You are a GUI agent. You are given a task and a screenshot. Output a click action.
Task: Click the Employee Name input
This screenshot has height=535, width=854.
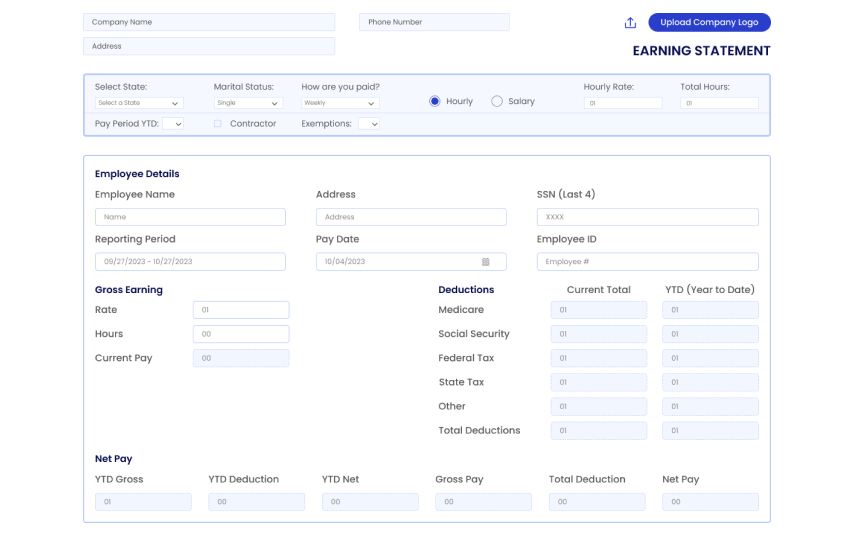[x=190, y=217]
